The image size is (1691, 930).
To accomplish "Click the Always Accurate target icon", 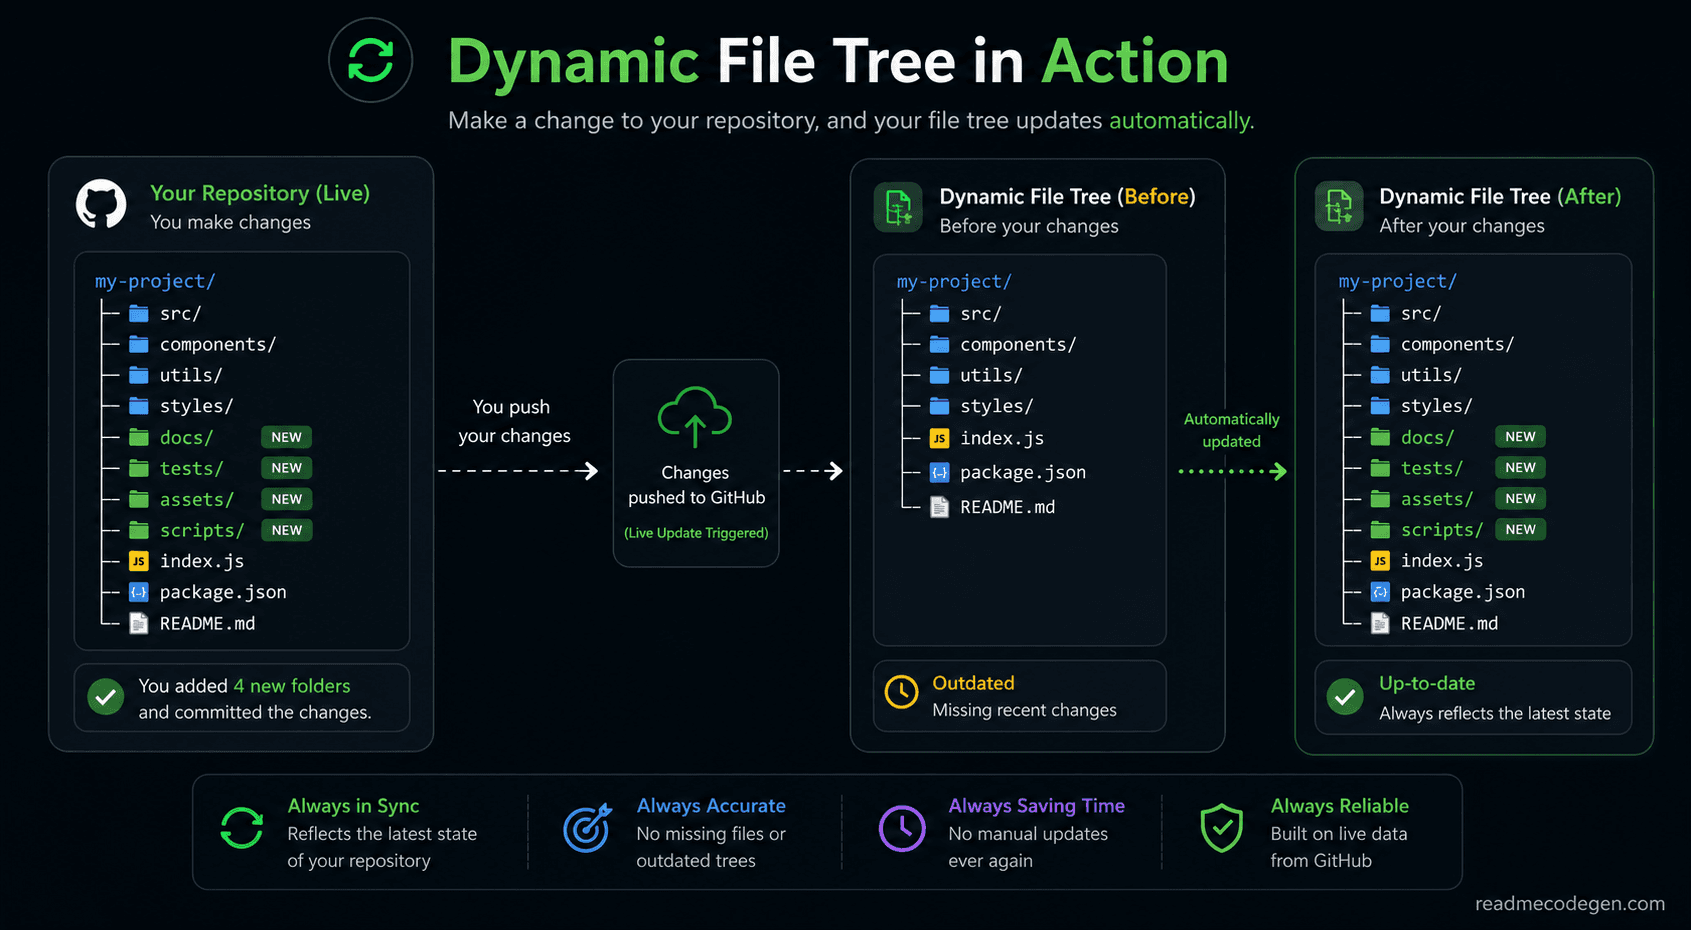I will pyautogui.click(x=588, y=828).
